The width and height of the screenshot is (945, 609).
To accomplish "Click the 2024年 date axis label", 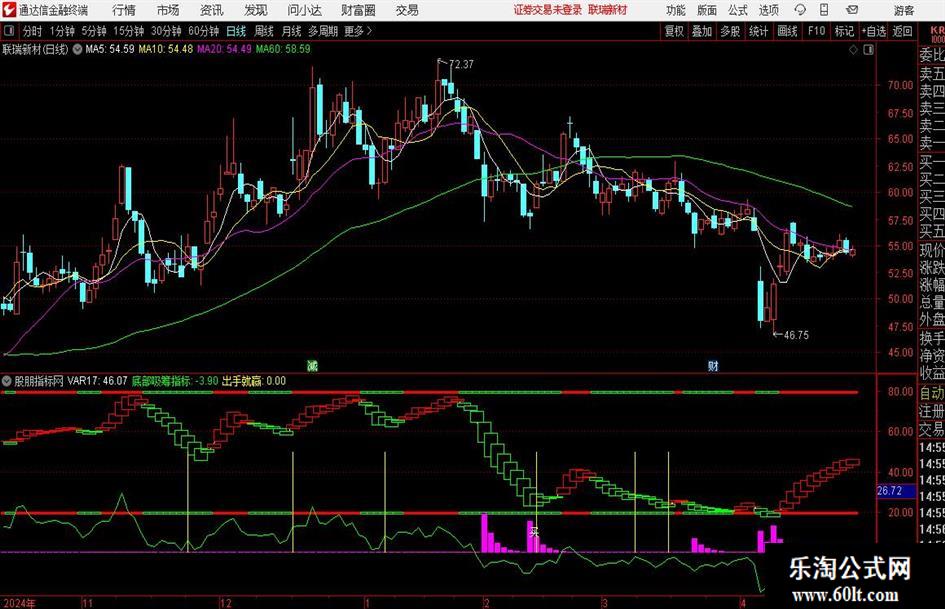I will 20,603.
